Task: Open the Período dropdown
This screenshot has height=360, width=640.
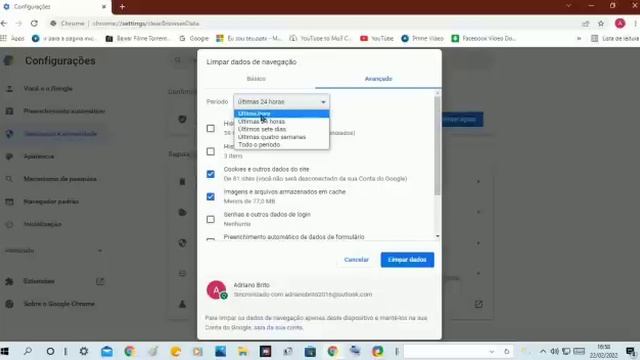Action: coord(281,102)
